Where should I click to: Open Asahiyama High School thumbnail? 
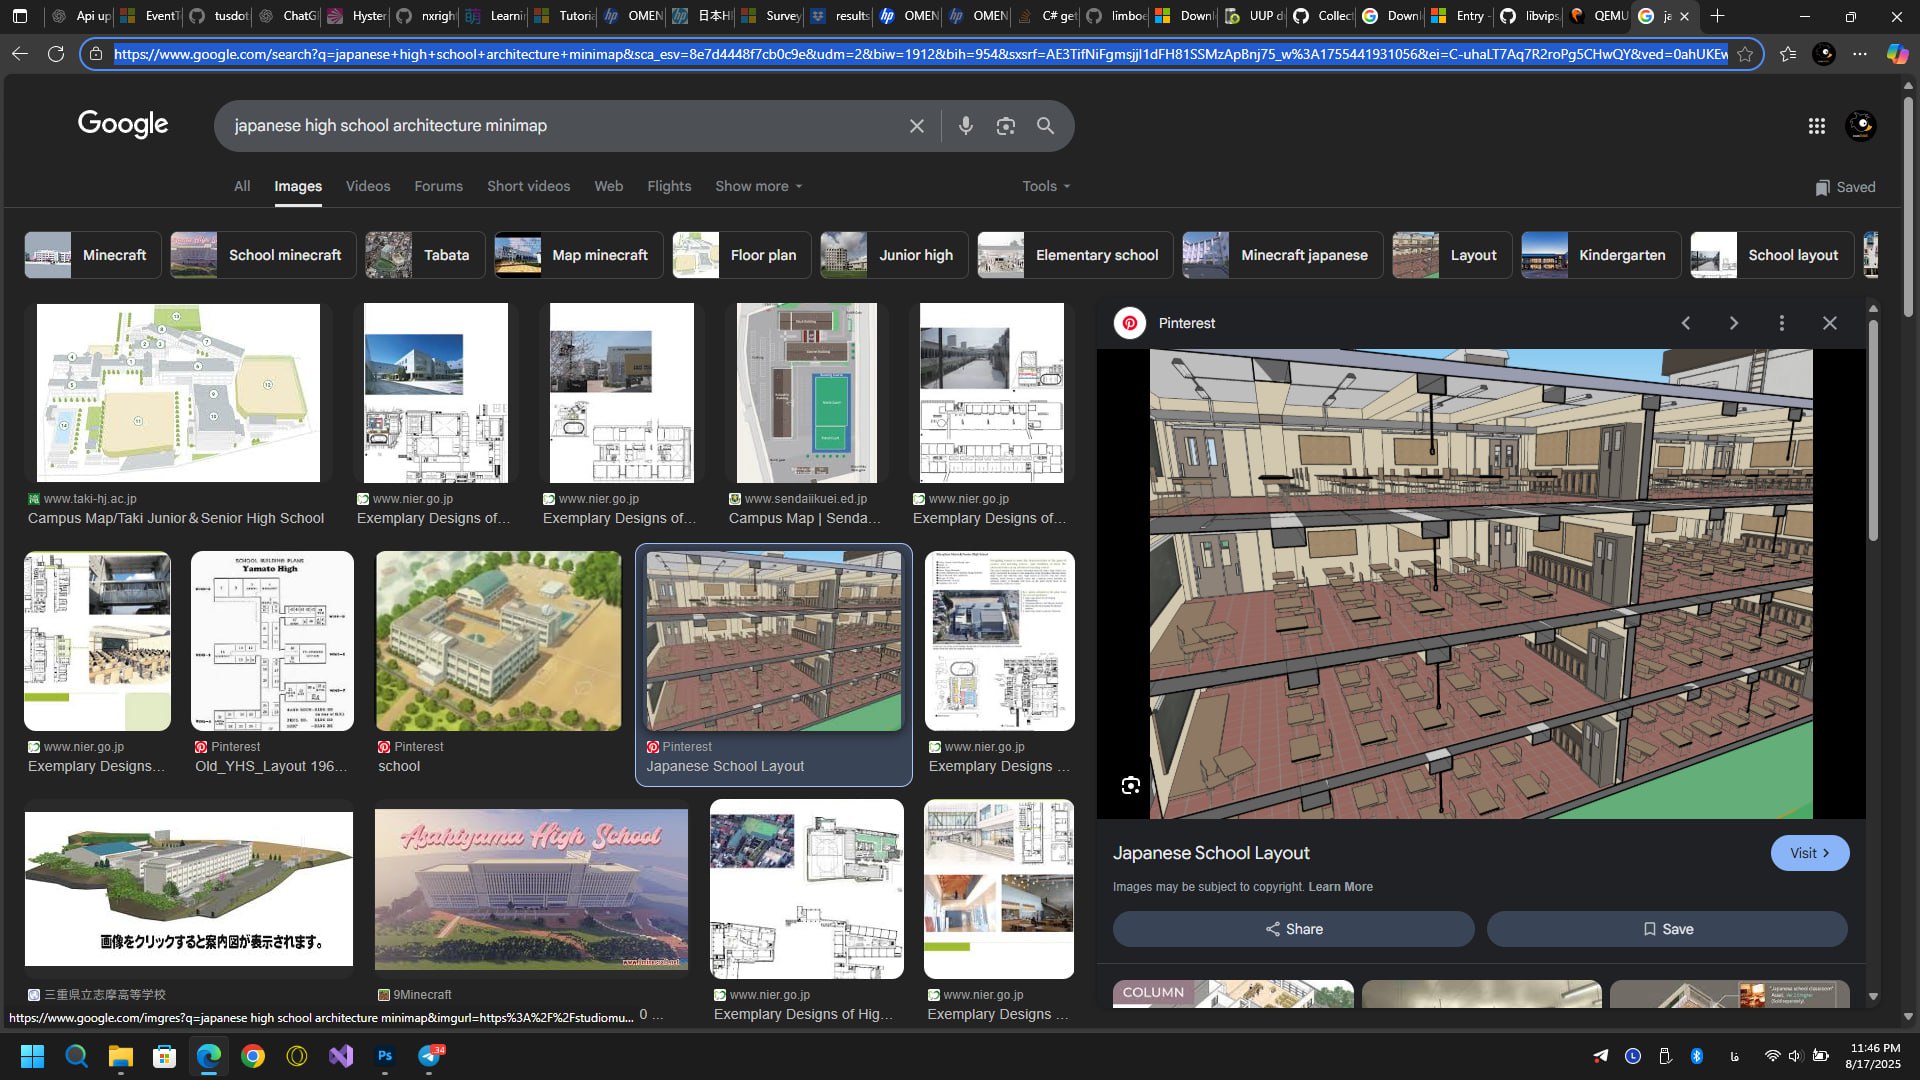pyautogui.click(x=531, y=889)
